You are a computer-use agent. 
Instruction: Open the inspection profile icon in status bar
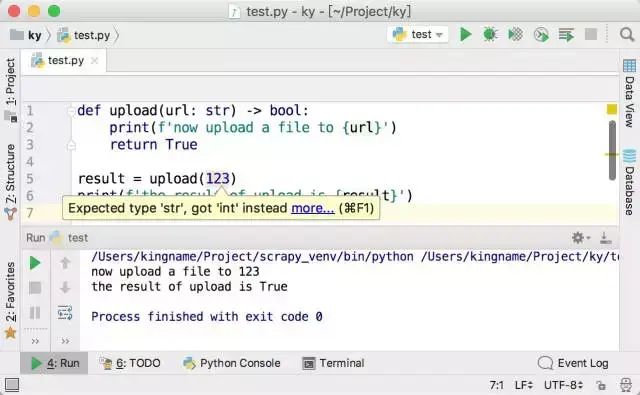pyautogui.click(x=625, y=385)
